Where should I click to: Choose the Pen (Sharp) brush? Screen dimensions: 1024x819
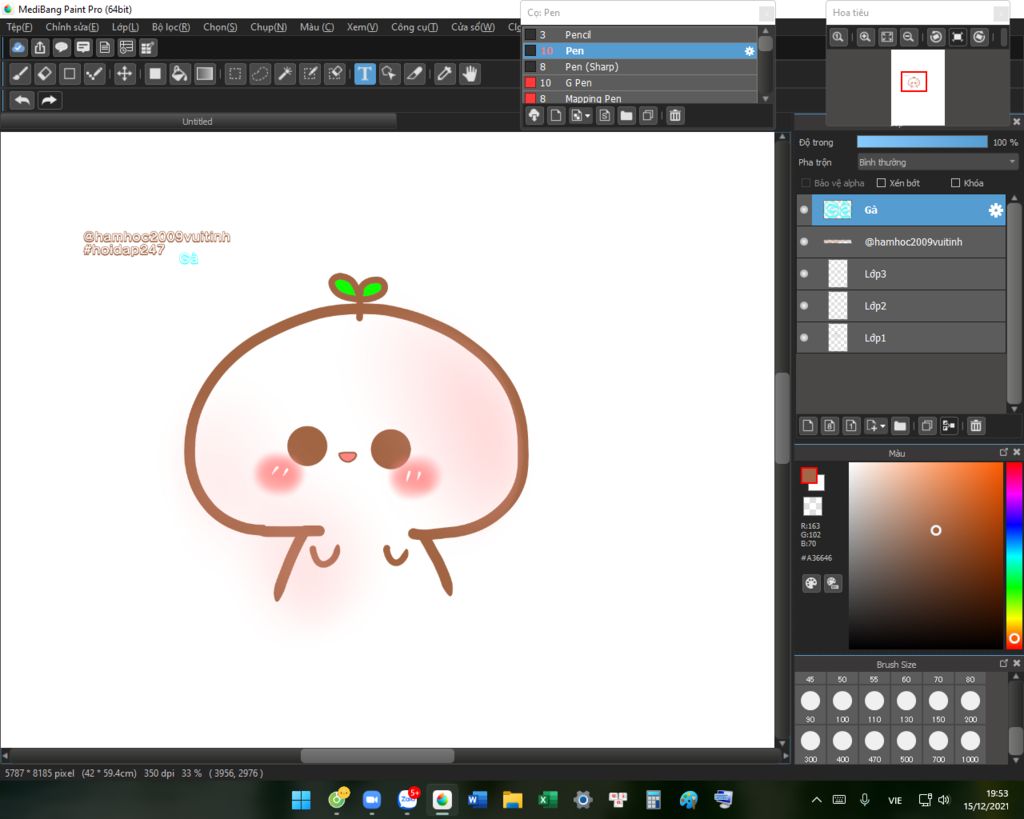coord(640,67)
